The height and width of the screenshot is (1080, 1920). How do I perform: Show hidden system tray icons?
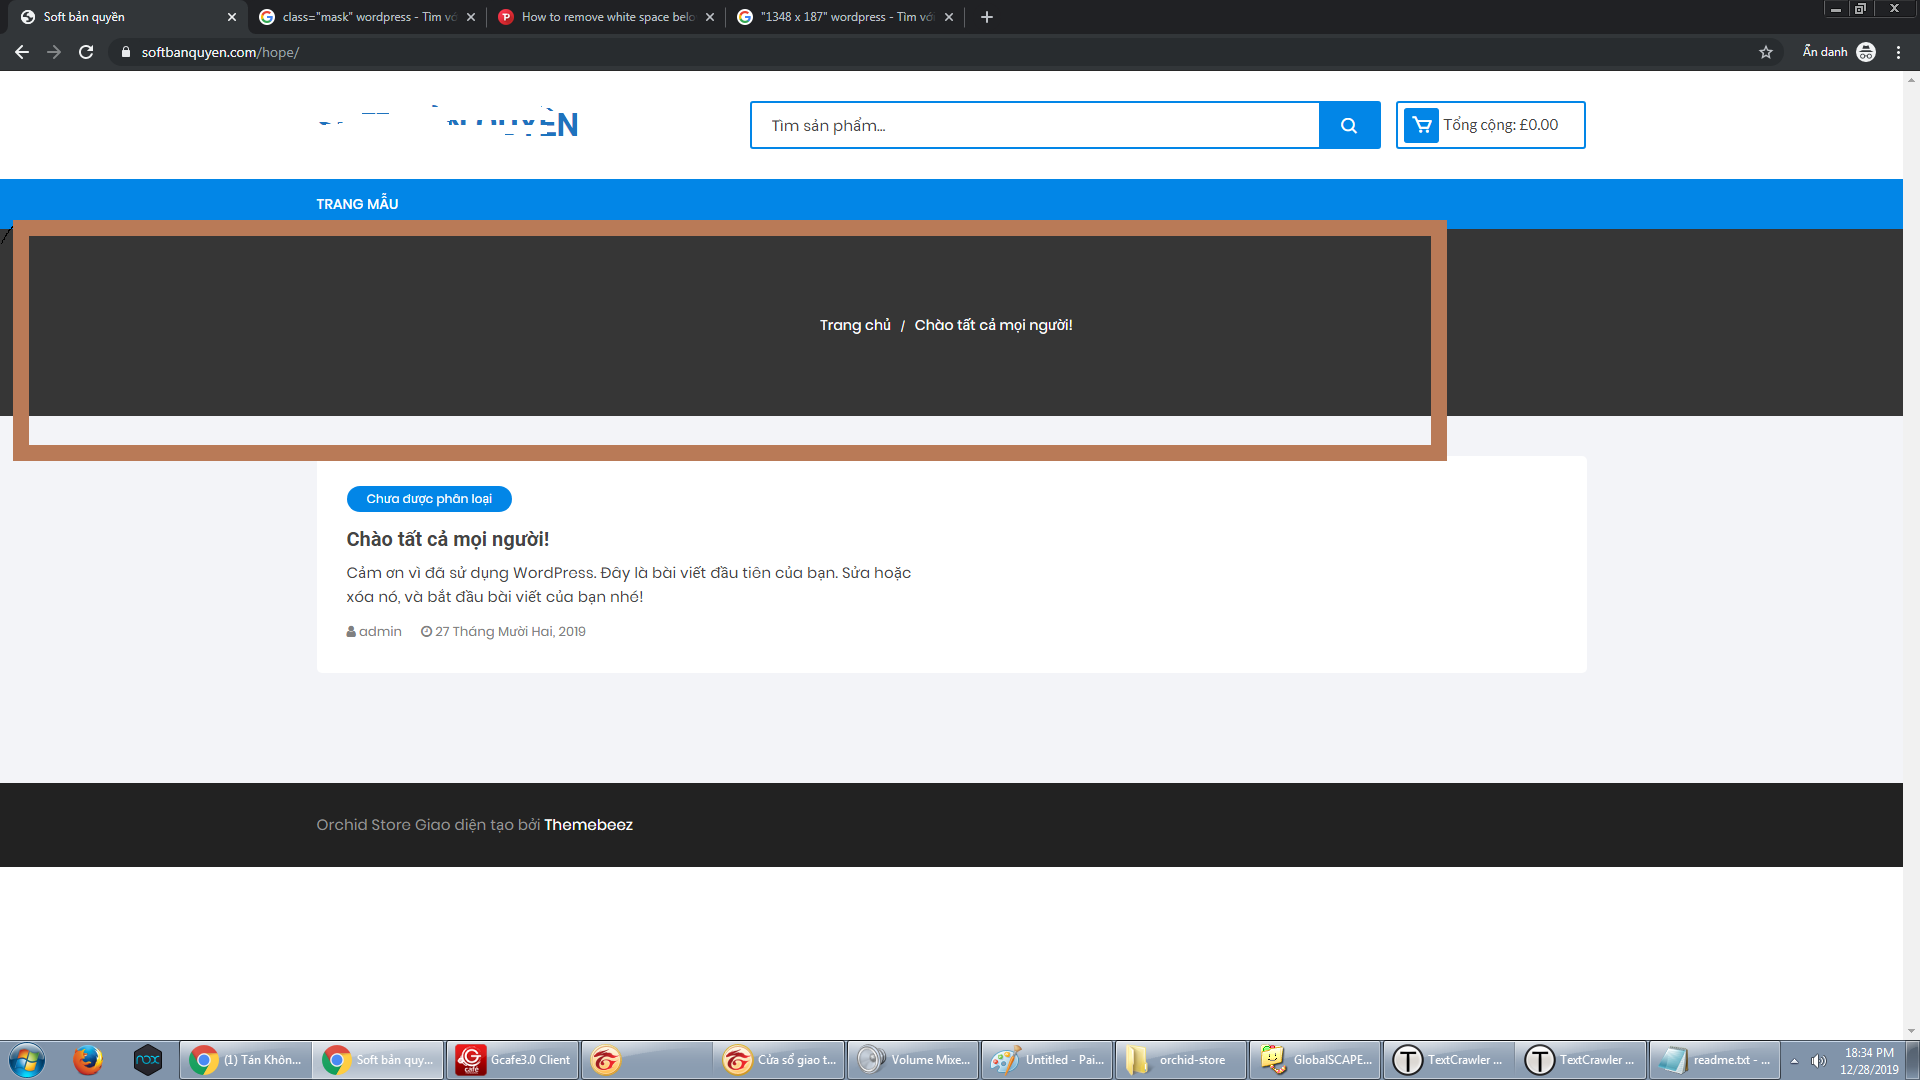[1794, 1061]
